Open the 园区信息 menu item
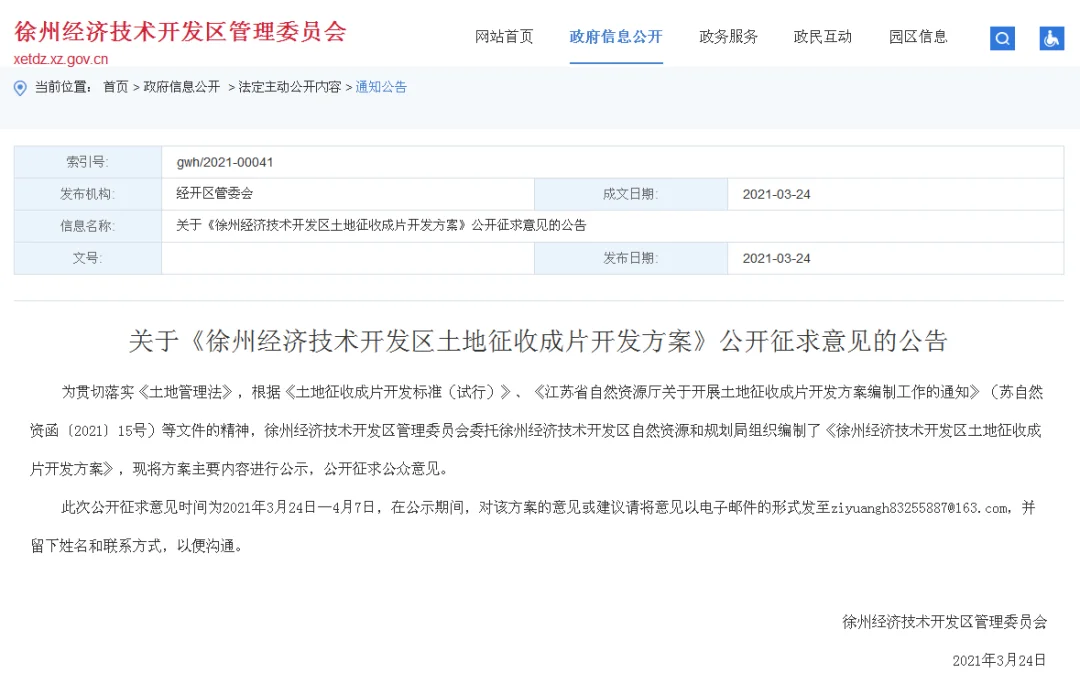 click(x=917, y=37)
